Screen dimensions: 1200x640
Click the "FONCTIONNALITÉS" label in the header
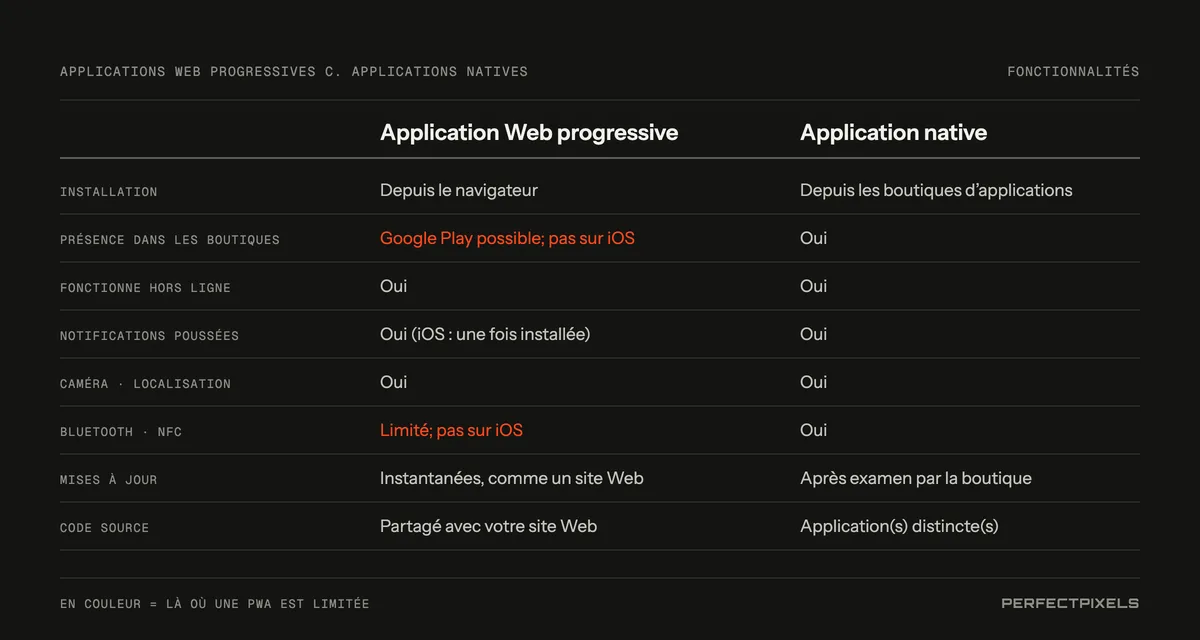coord(1073,72)
